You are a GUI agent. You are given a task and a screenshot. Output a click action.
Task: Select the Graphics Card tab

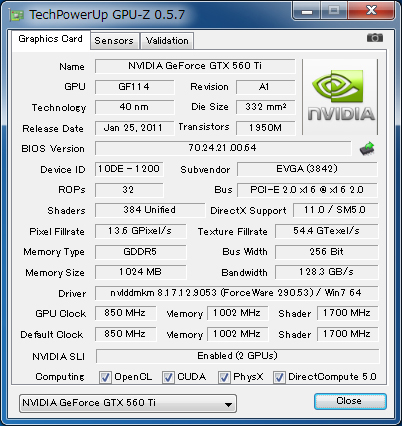point(50,39)
